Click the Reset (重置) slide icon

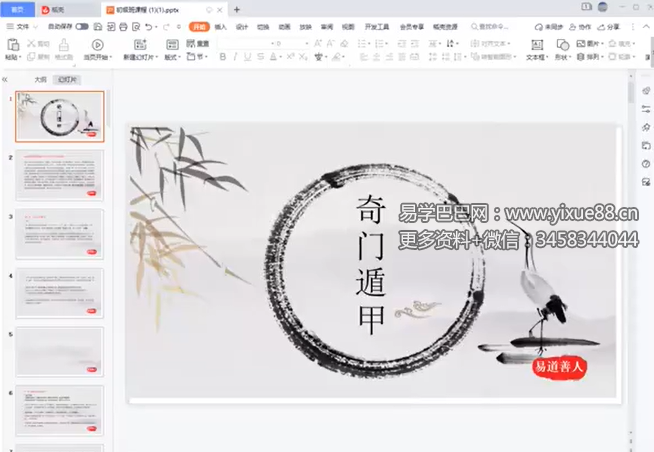[x=198, y=43]
